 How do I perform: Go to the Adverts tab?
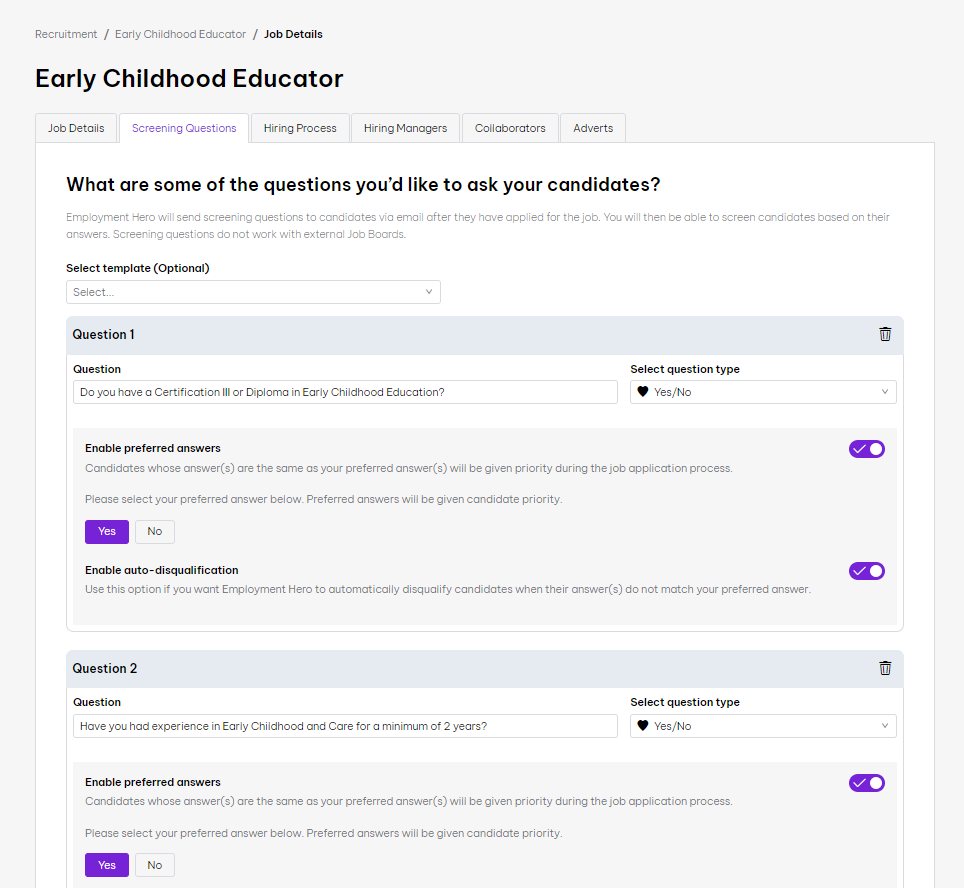click(x=593, y=128)
